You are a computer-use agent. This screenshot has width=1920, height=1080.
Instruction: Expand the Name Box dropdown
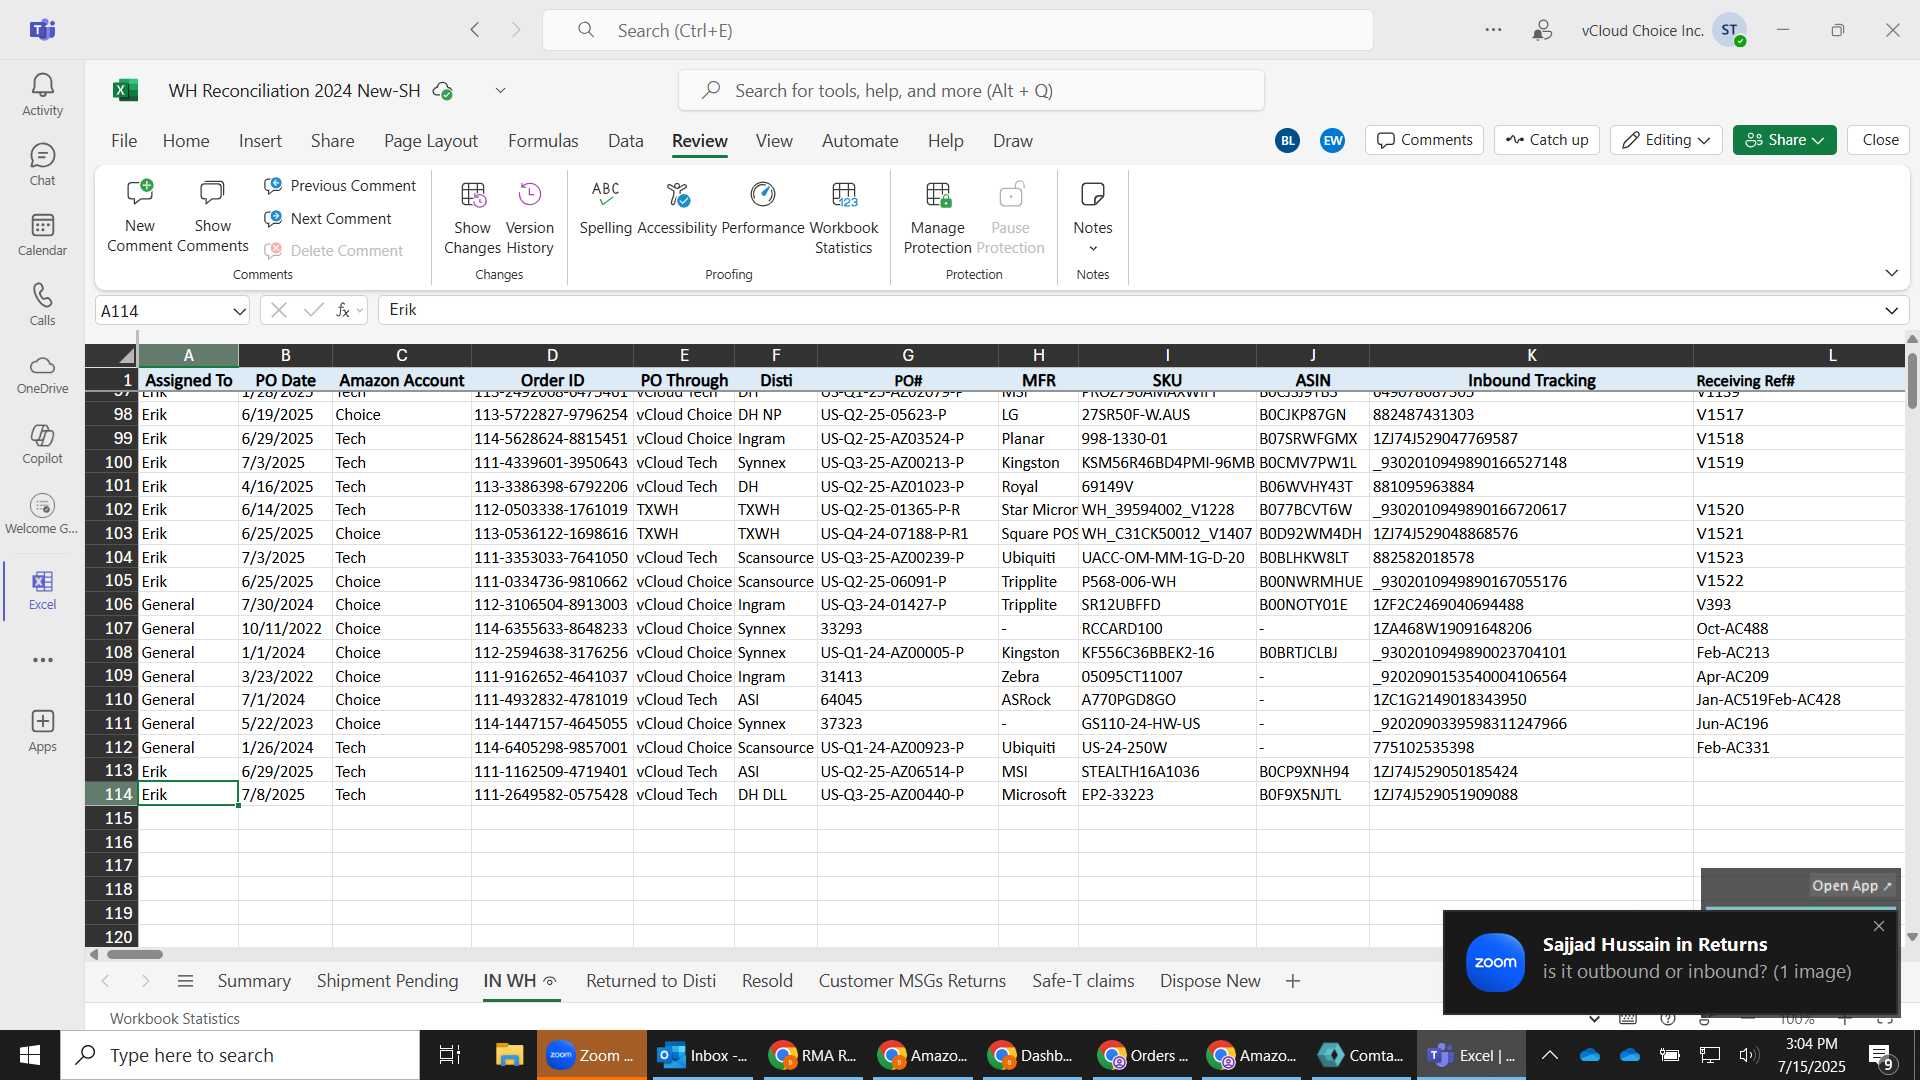click(239, 311)
